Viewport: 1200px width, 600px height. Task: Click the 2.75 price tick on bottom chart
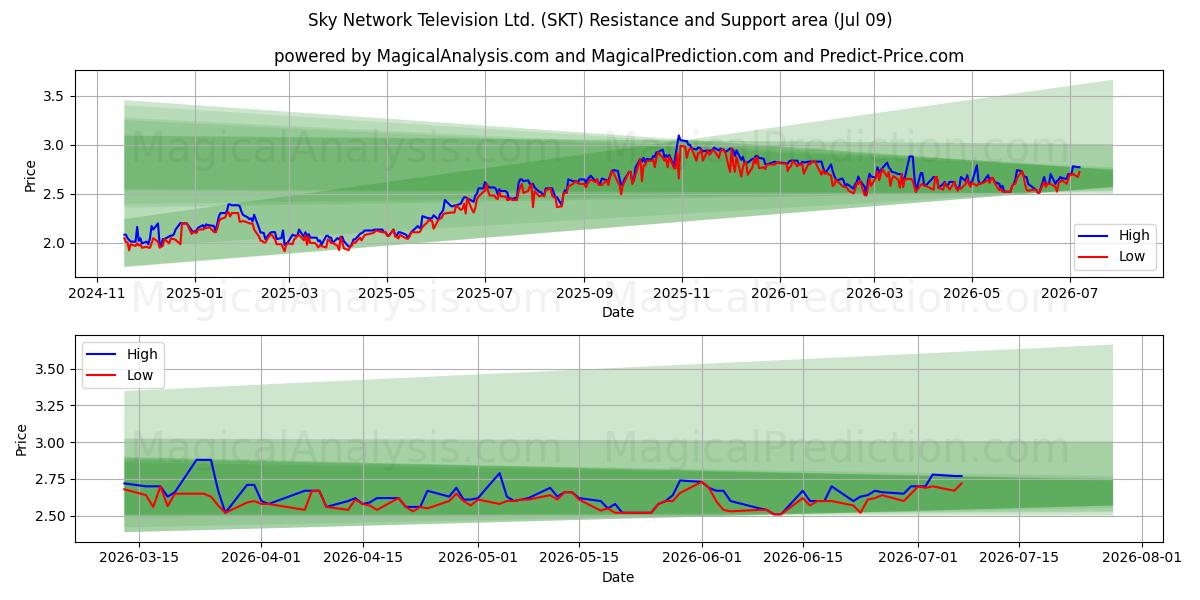[x=49, y=479]
